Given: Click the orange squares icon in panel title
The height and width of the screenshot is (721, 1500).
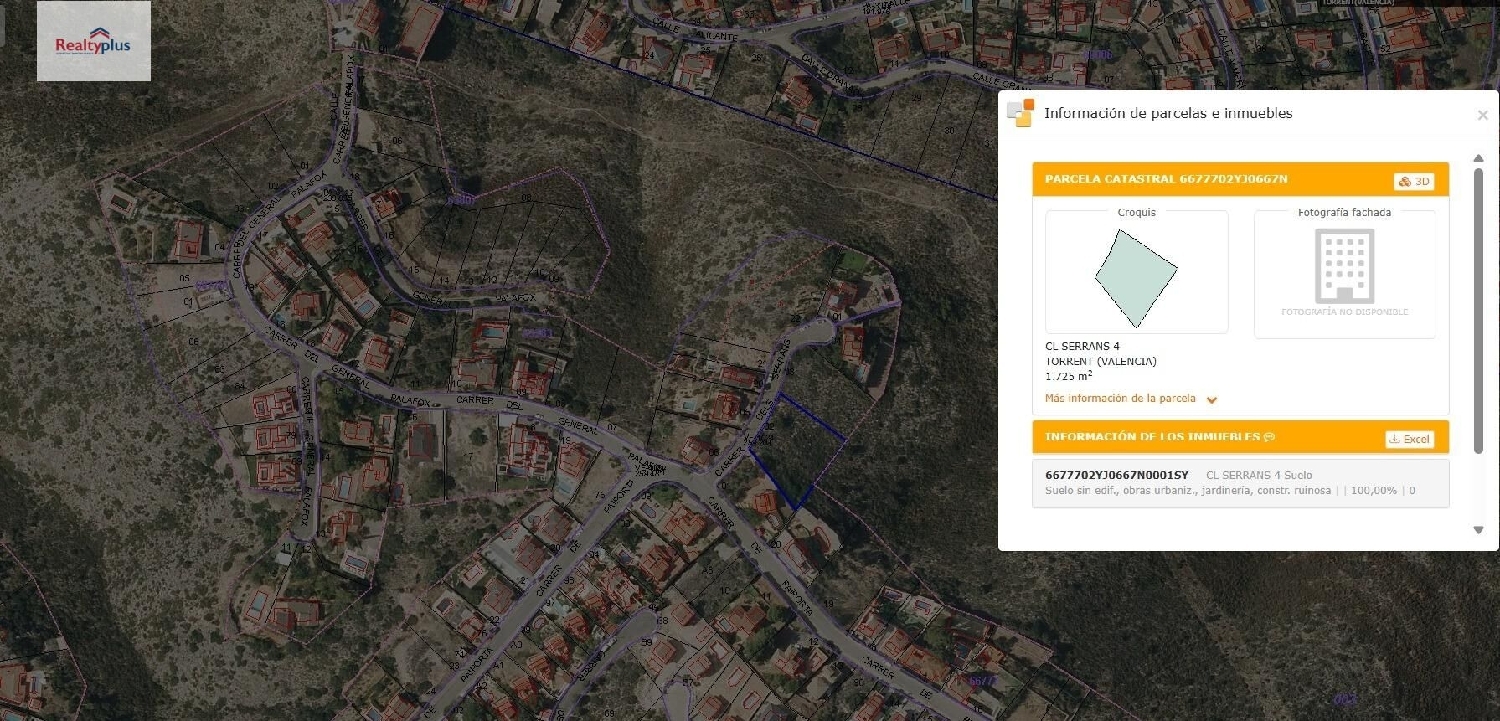Looking at the screenshot, I should tap(1021, 112).
